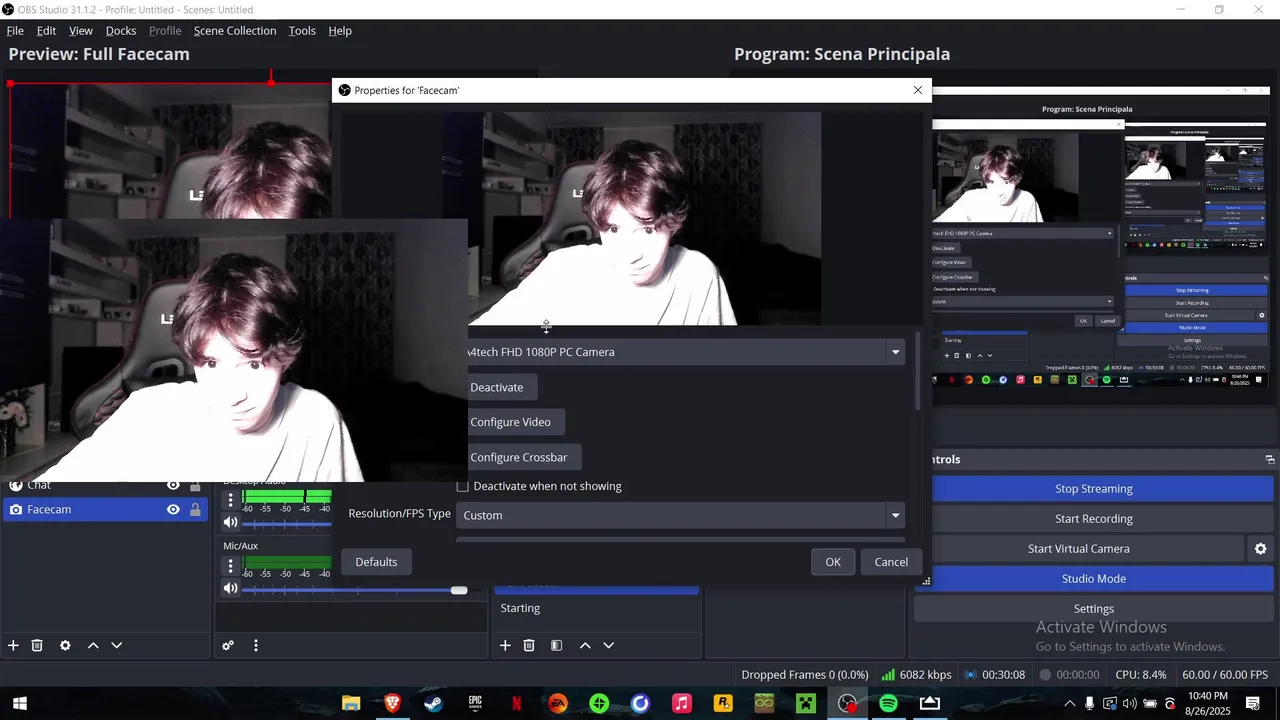Open Desktop Audio three-dot options

(x=230, y=500)
